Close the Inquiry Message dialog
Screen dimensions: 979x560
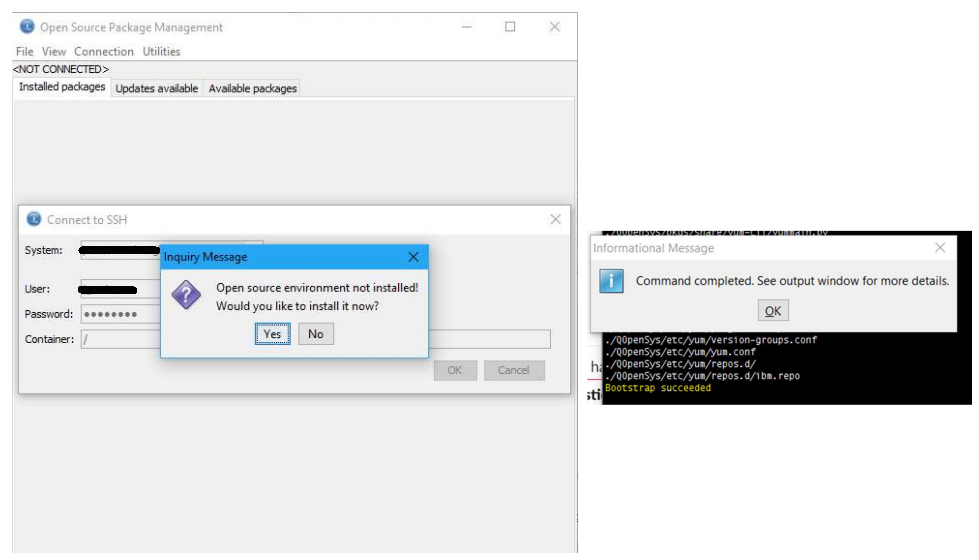pos(413,257)
